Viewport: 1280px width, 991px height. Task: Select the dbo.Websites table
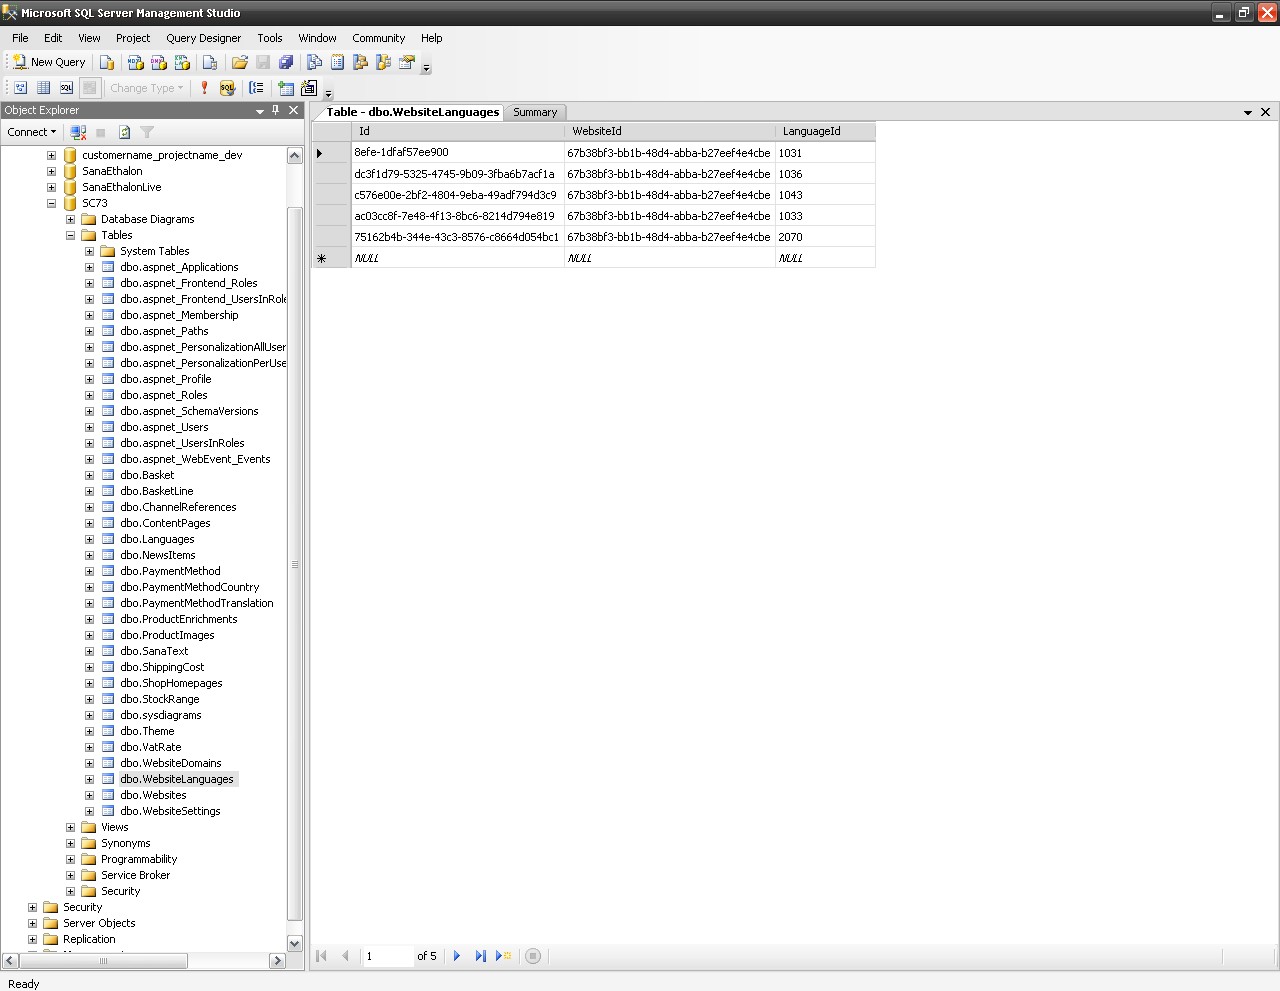click(x=153, y=795)
